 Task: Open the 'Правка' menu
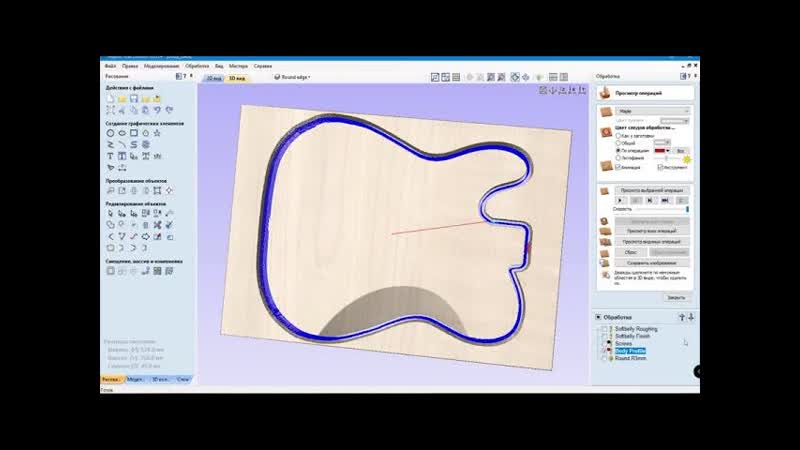coord(130,66)
